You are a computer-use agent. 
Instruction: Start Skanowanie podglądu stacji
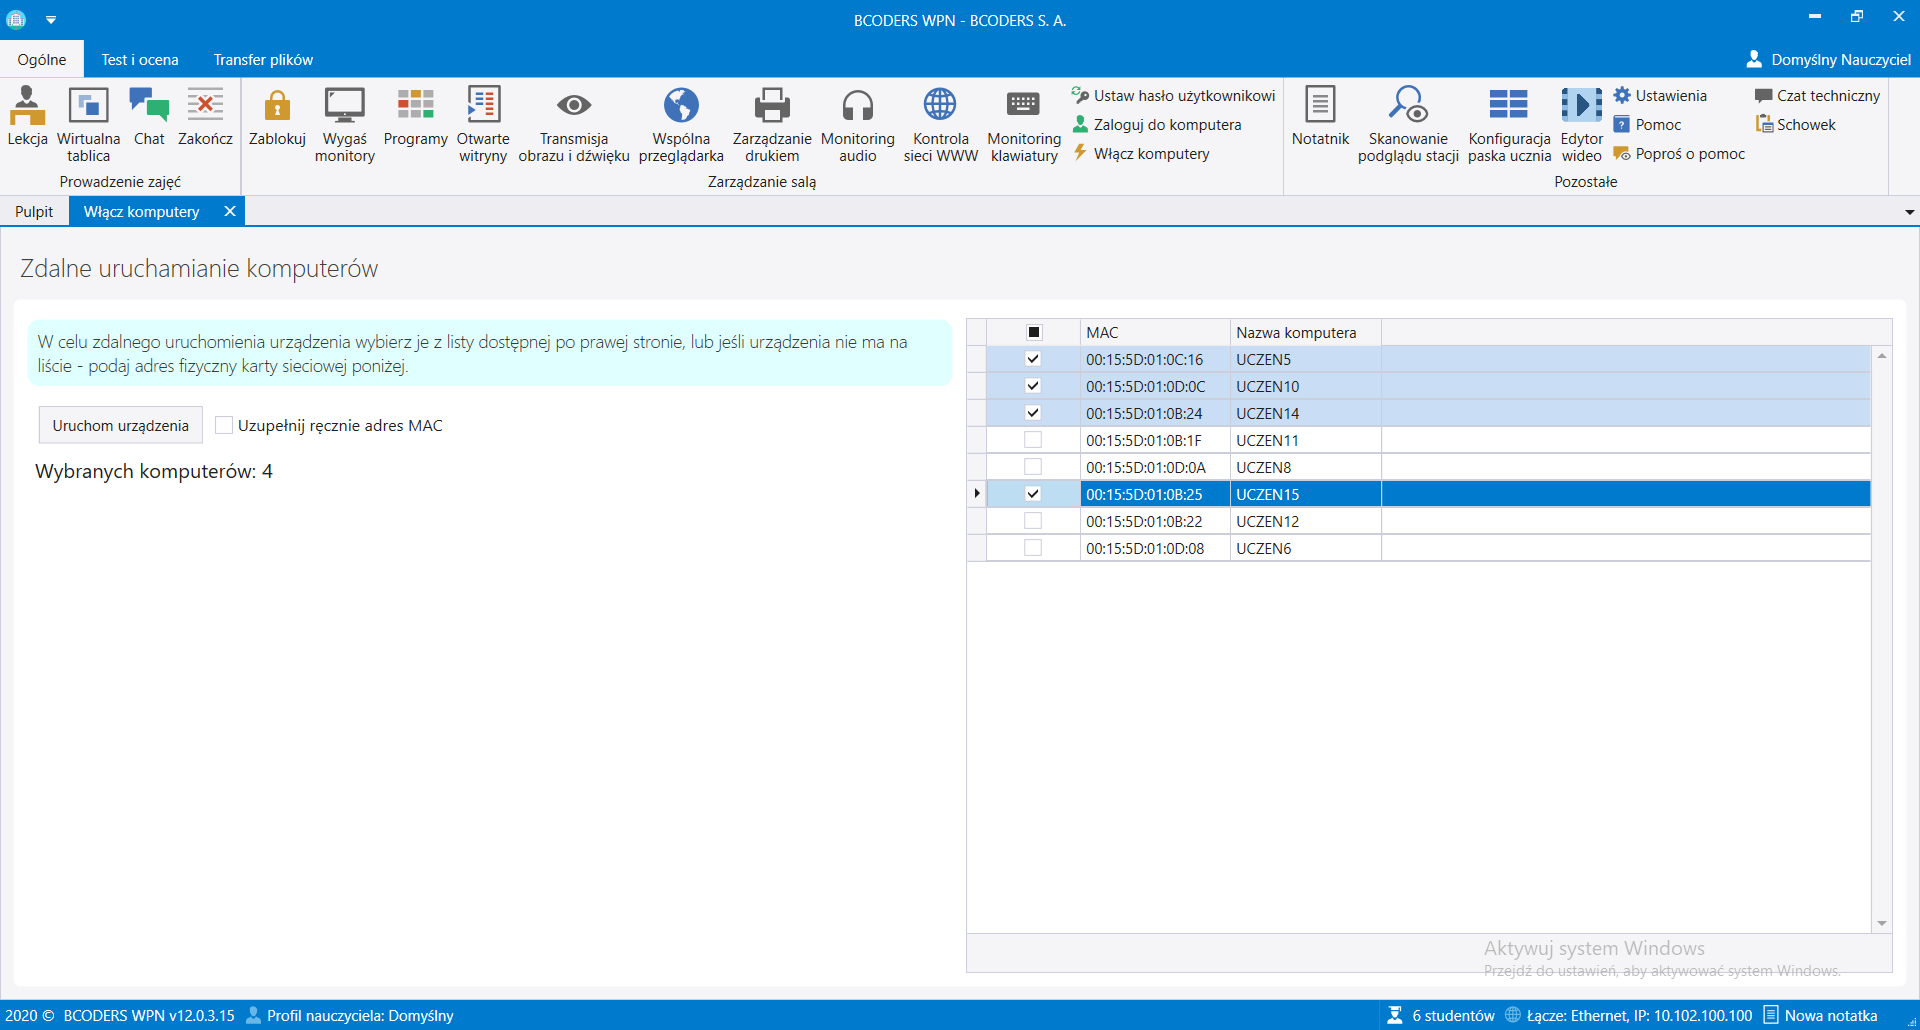[x=1408, y=125]
